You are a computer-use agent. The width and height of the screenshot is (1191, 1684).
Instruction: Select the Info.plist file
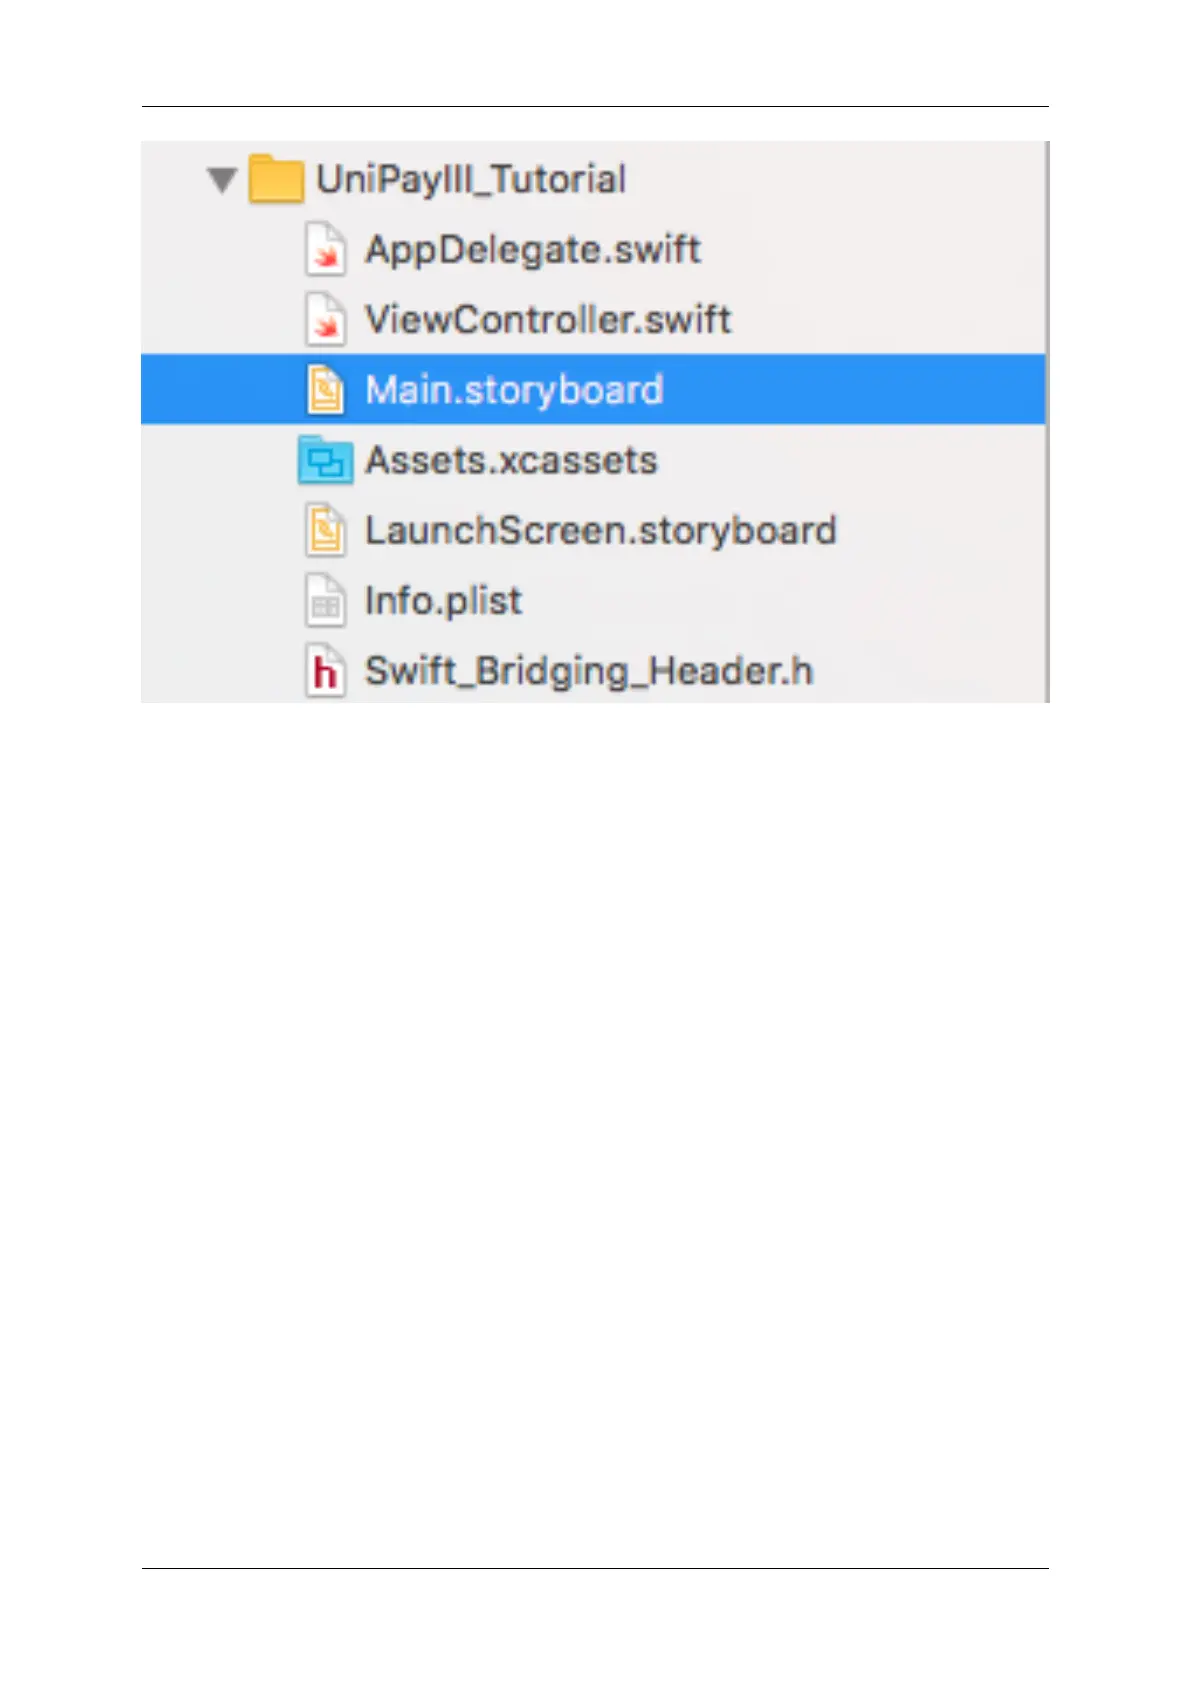[443, 601]
